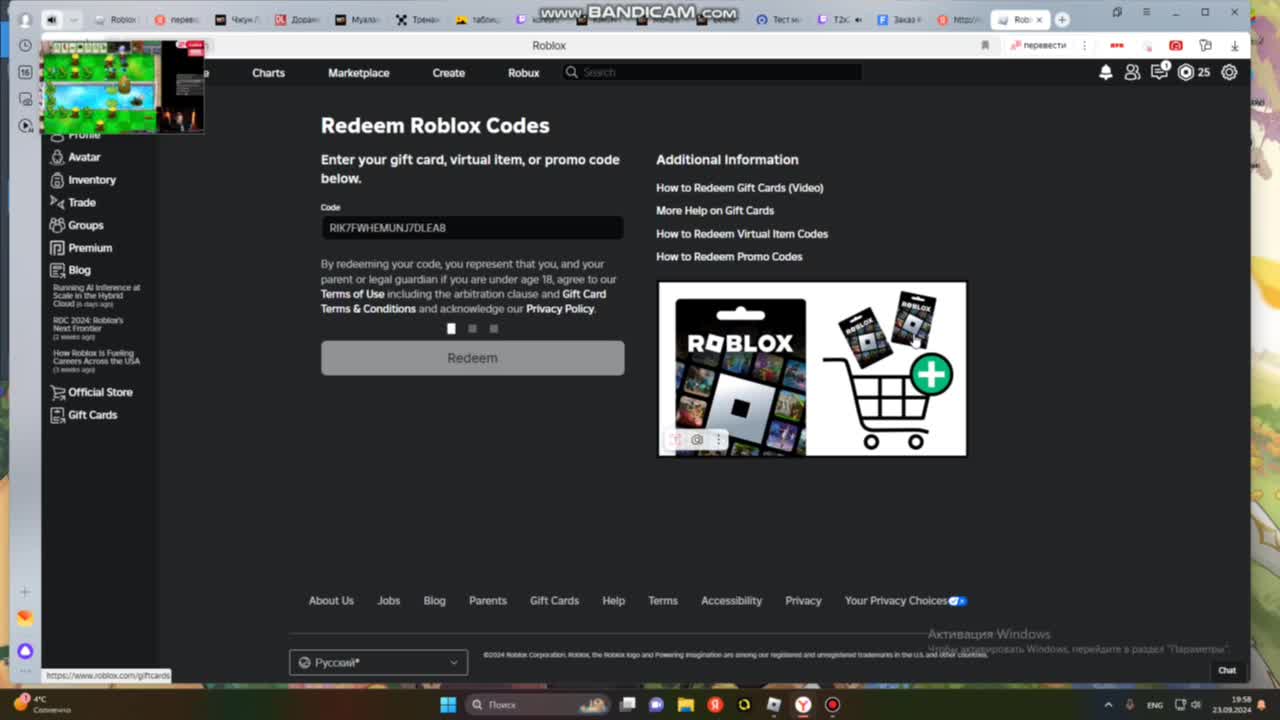Image resolution: width=1280 pixels, height=720 pixels.
Task: Focus the Roblox search field
Action: pos(710,72)
